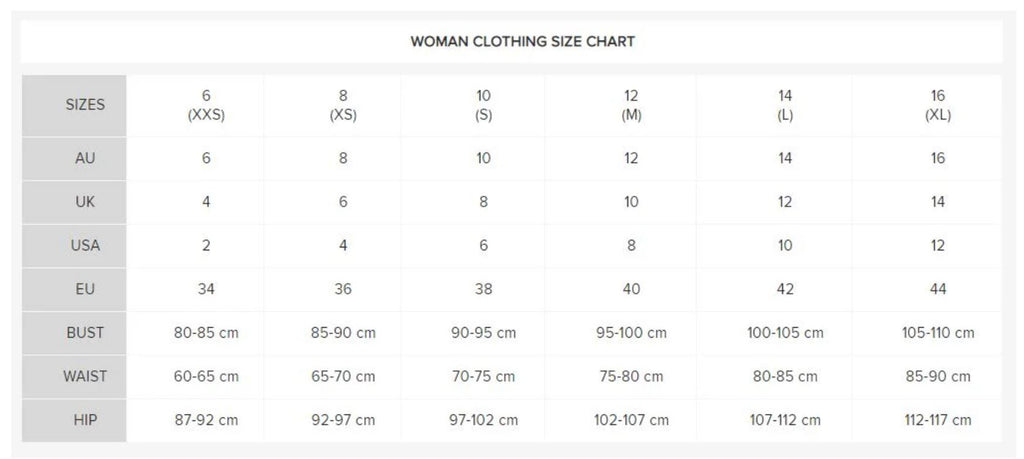1024x459 pixels.
Task: Click the Woman Clothing Size Chart title
Action: click(522, 42)
